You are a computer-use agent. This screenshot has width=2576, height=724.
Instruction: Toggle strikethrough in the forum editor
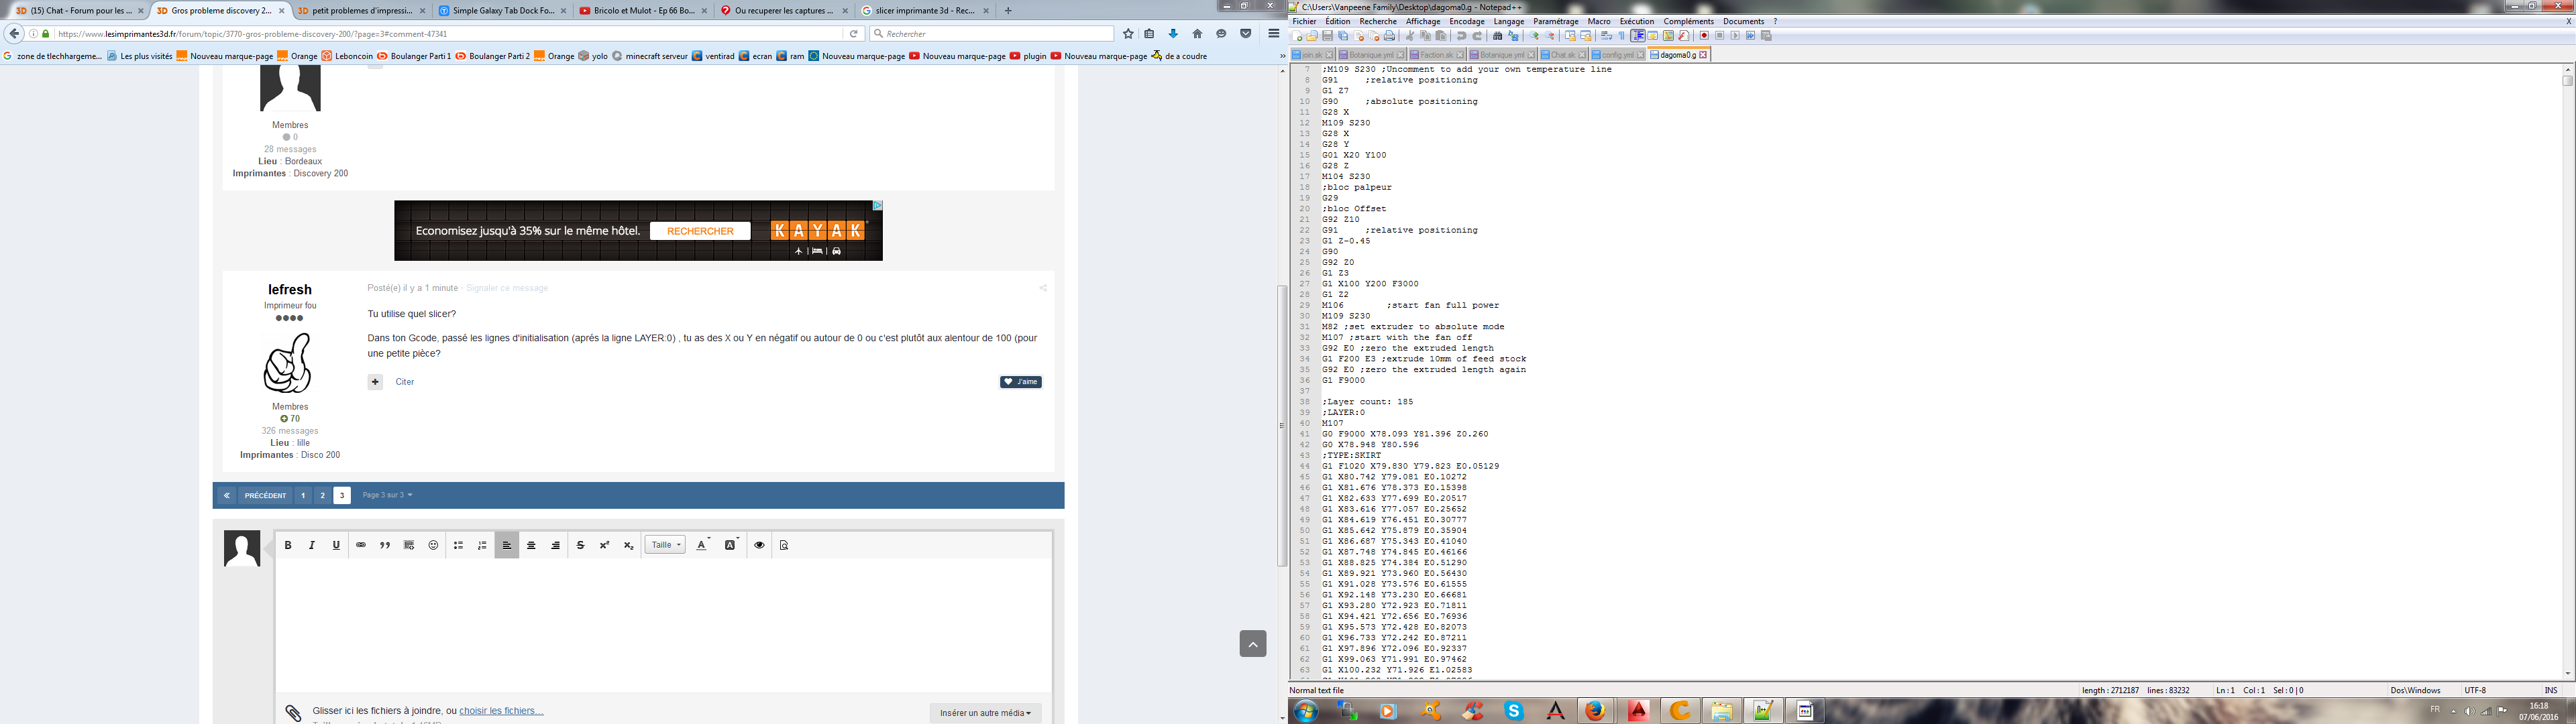[580, 545]
